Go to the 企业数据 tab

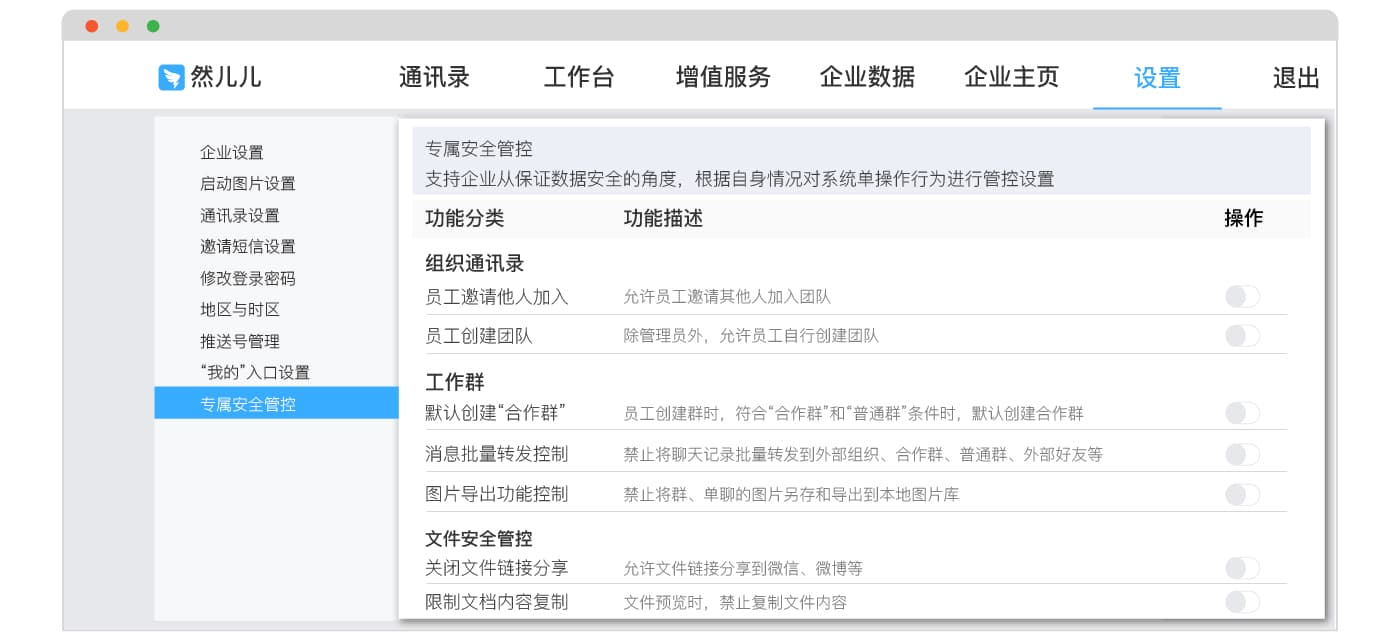[x=867, y=77]
